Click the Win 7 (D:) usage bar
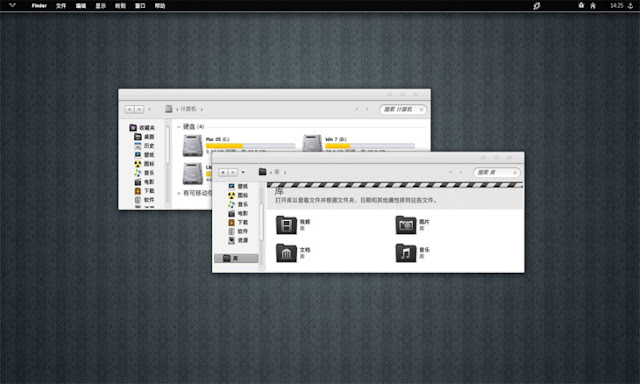640x384 pixels. (370, 146)
